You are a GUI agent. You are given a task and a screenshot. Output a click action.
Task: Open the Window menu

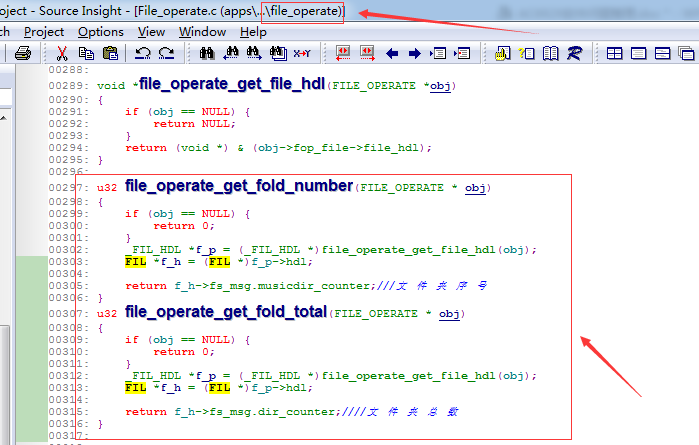point(202,32)
